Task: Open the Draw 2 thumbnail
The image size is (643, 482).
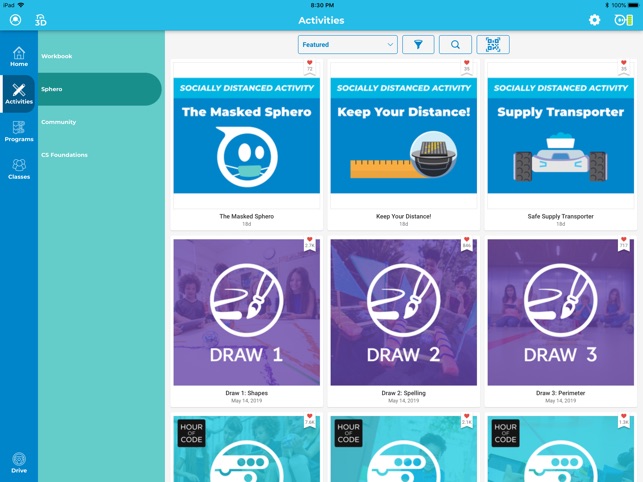Action: click(404, 312)
